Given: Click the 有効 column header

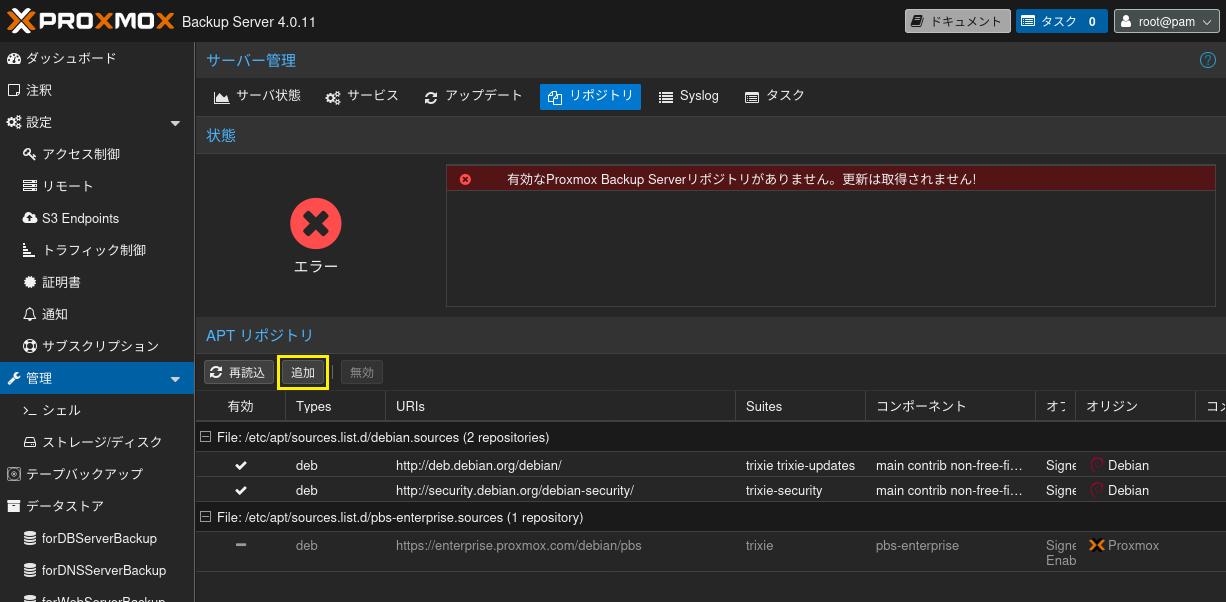Looking at the screenshot, I should (x=240, y=406).
